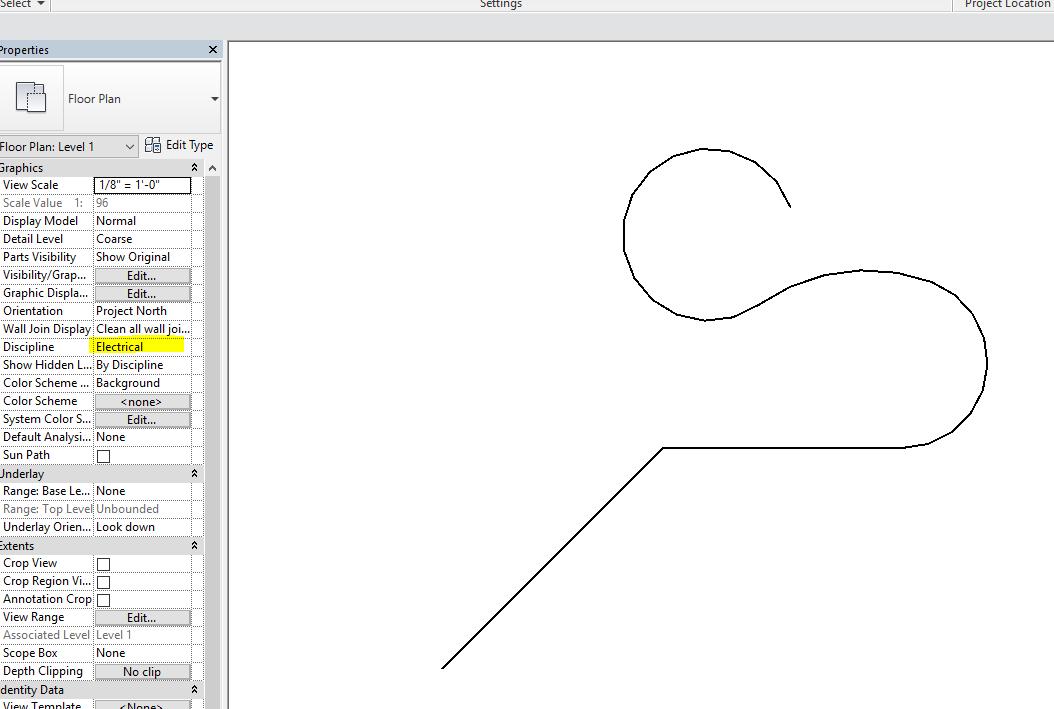Image resolution: width=1054 pixels, height=709 pixels.
Task: Collapse the Identity Data section
Action: tap(194, 690)
